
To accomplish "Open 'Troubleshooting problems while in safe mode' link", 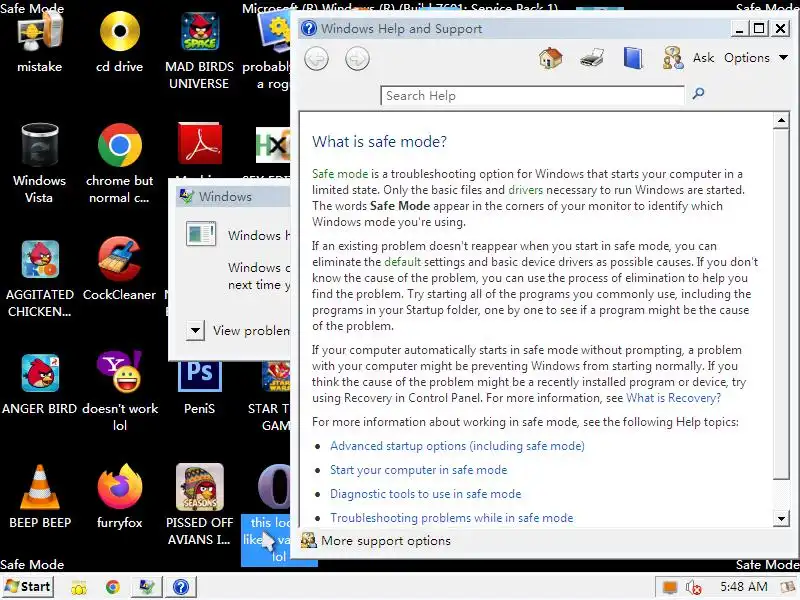I will 452,518.
